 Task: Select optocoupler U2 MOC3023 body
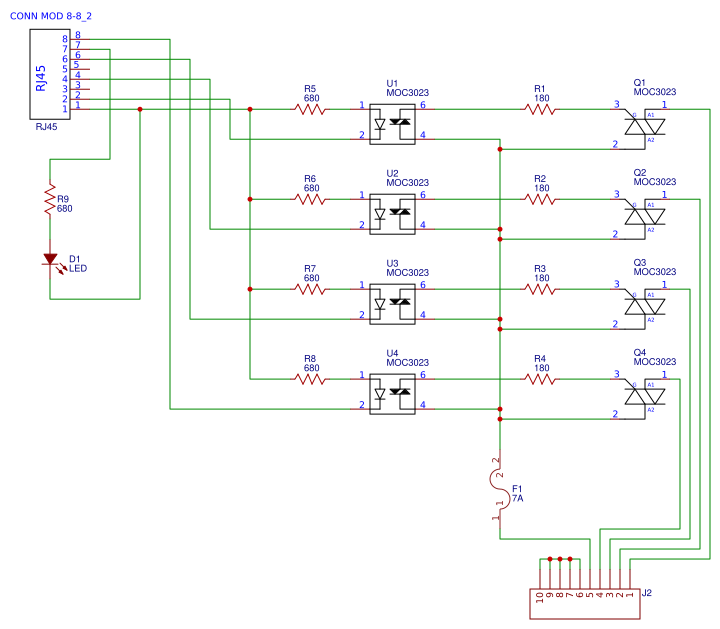393,214
